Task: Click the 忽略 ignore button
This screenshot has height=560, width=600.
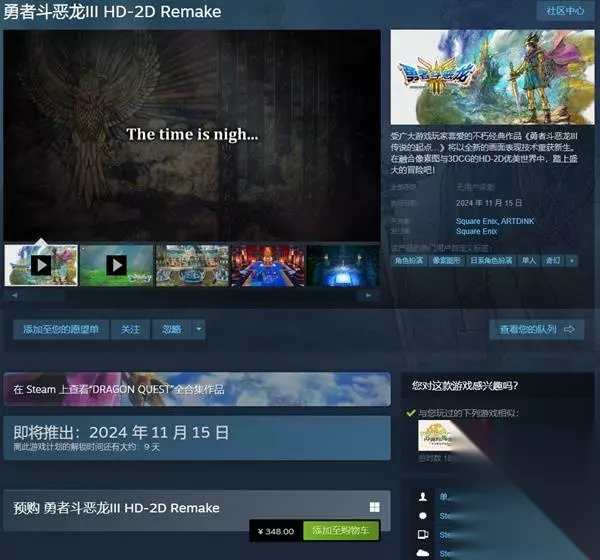Action: tap(171, 329)
